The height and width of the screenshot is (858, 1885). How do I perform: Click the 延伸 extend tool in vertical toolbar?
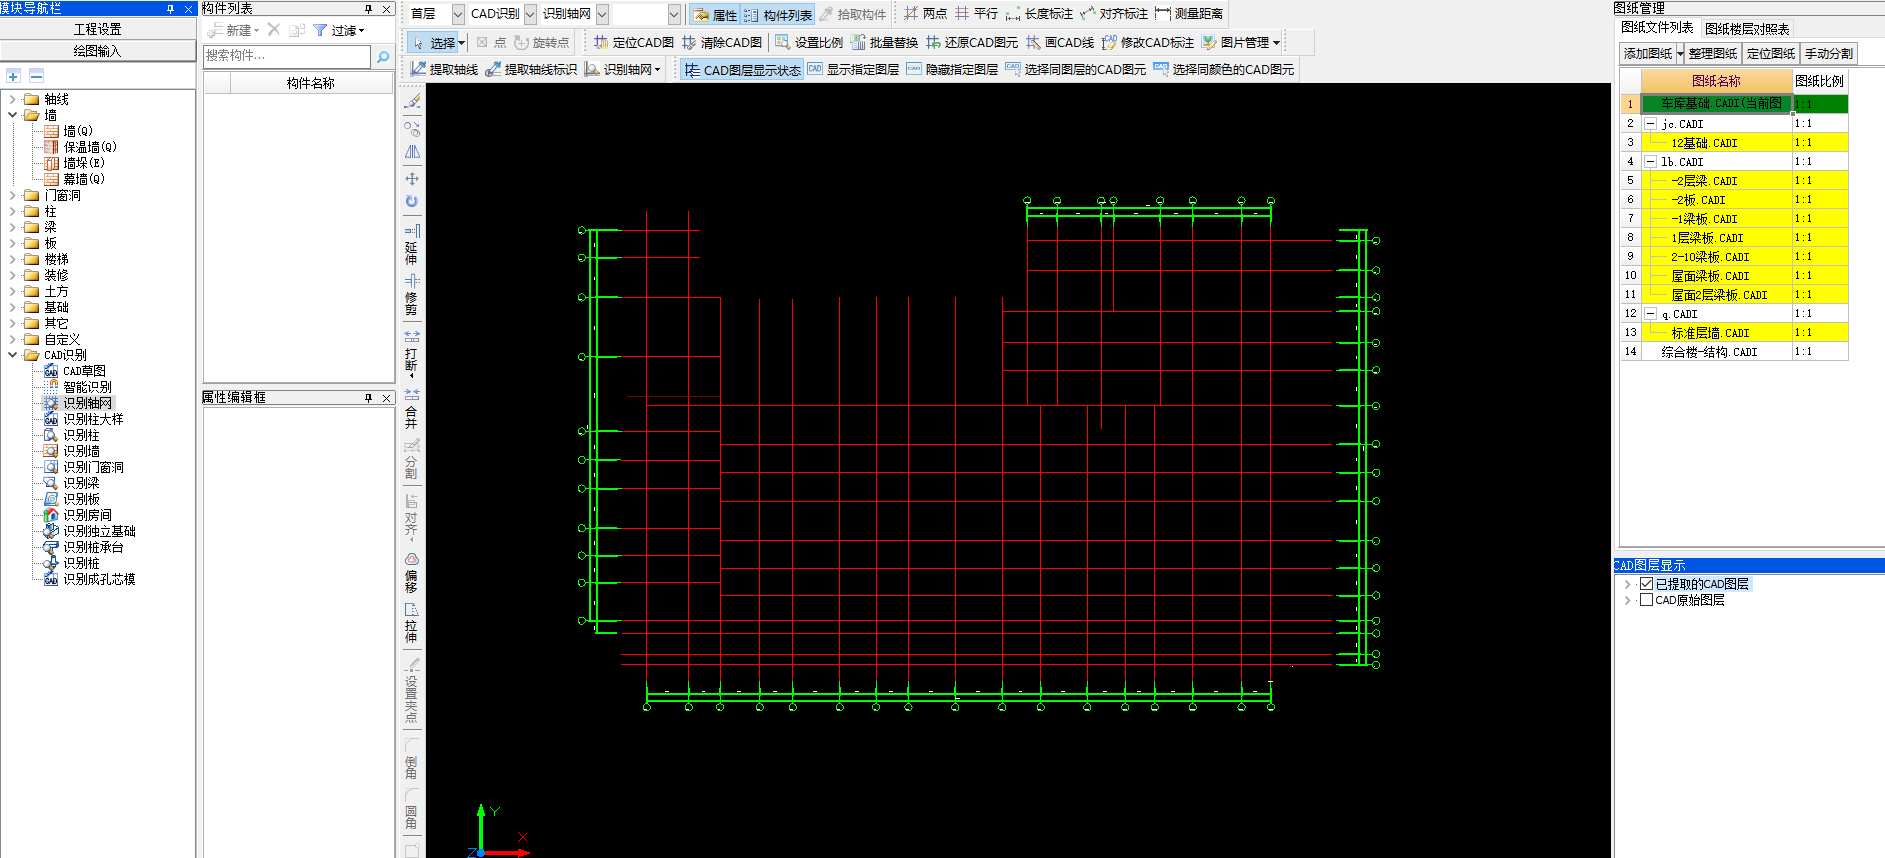click(411, 244)
